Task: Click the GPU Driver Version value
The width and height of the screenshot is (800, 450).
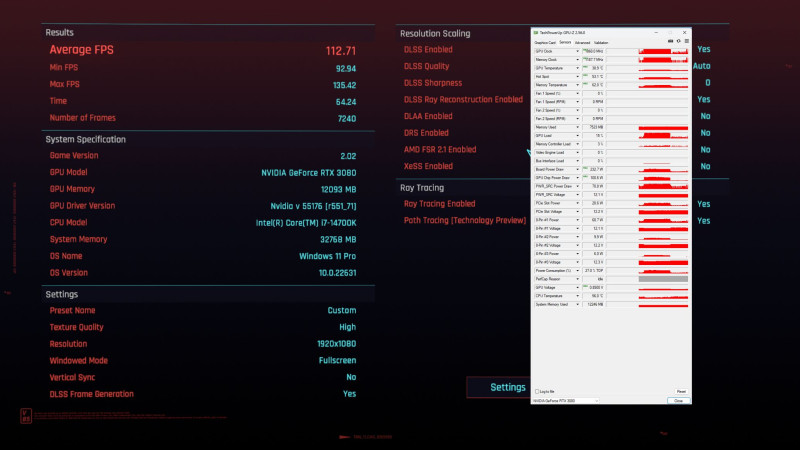Action: coord(313,206)
